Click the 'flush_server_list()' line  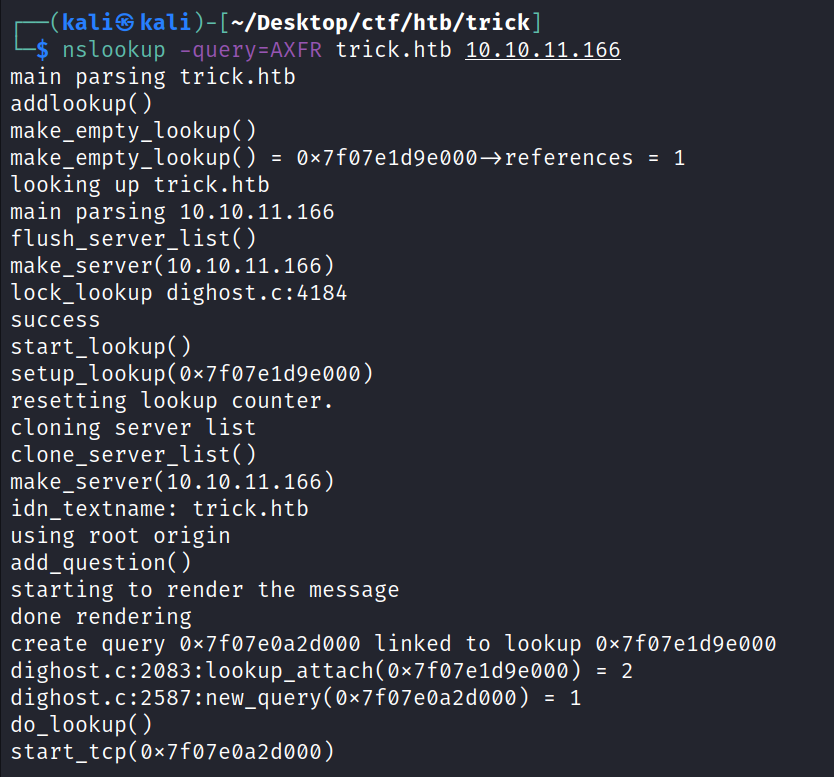(x=133, y=238)
